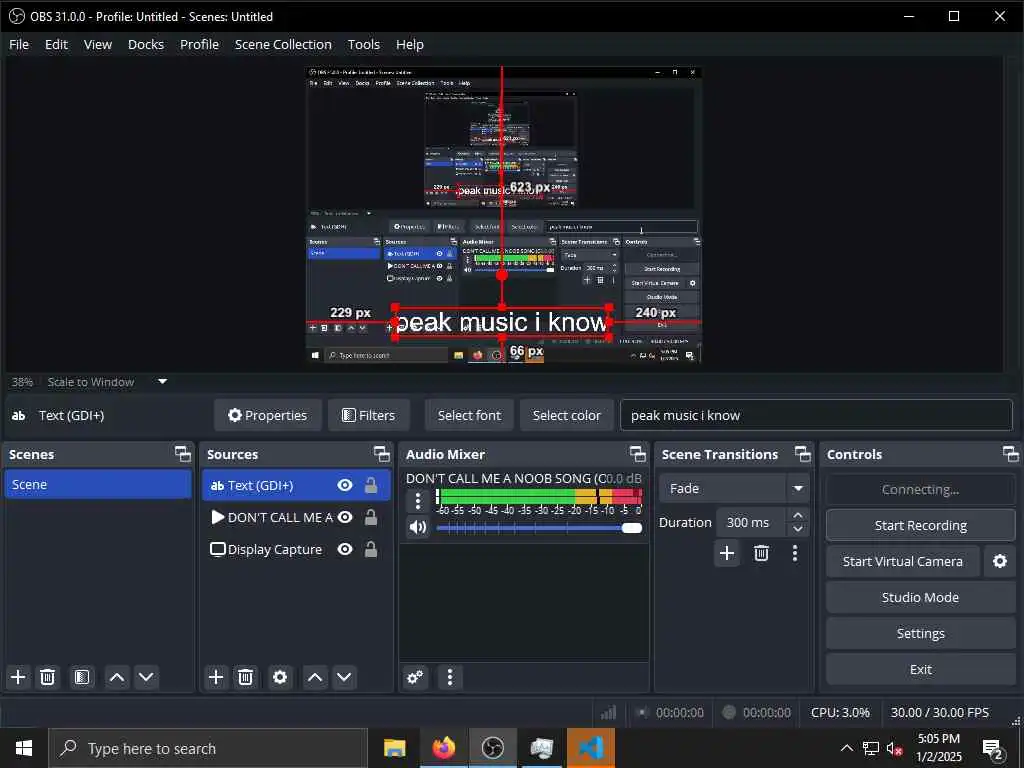Viewport: 1024px width, 768px height.
Task: Show hidden system tray icons chevron
Action: click(846, 748)
